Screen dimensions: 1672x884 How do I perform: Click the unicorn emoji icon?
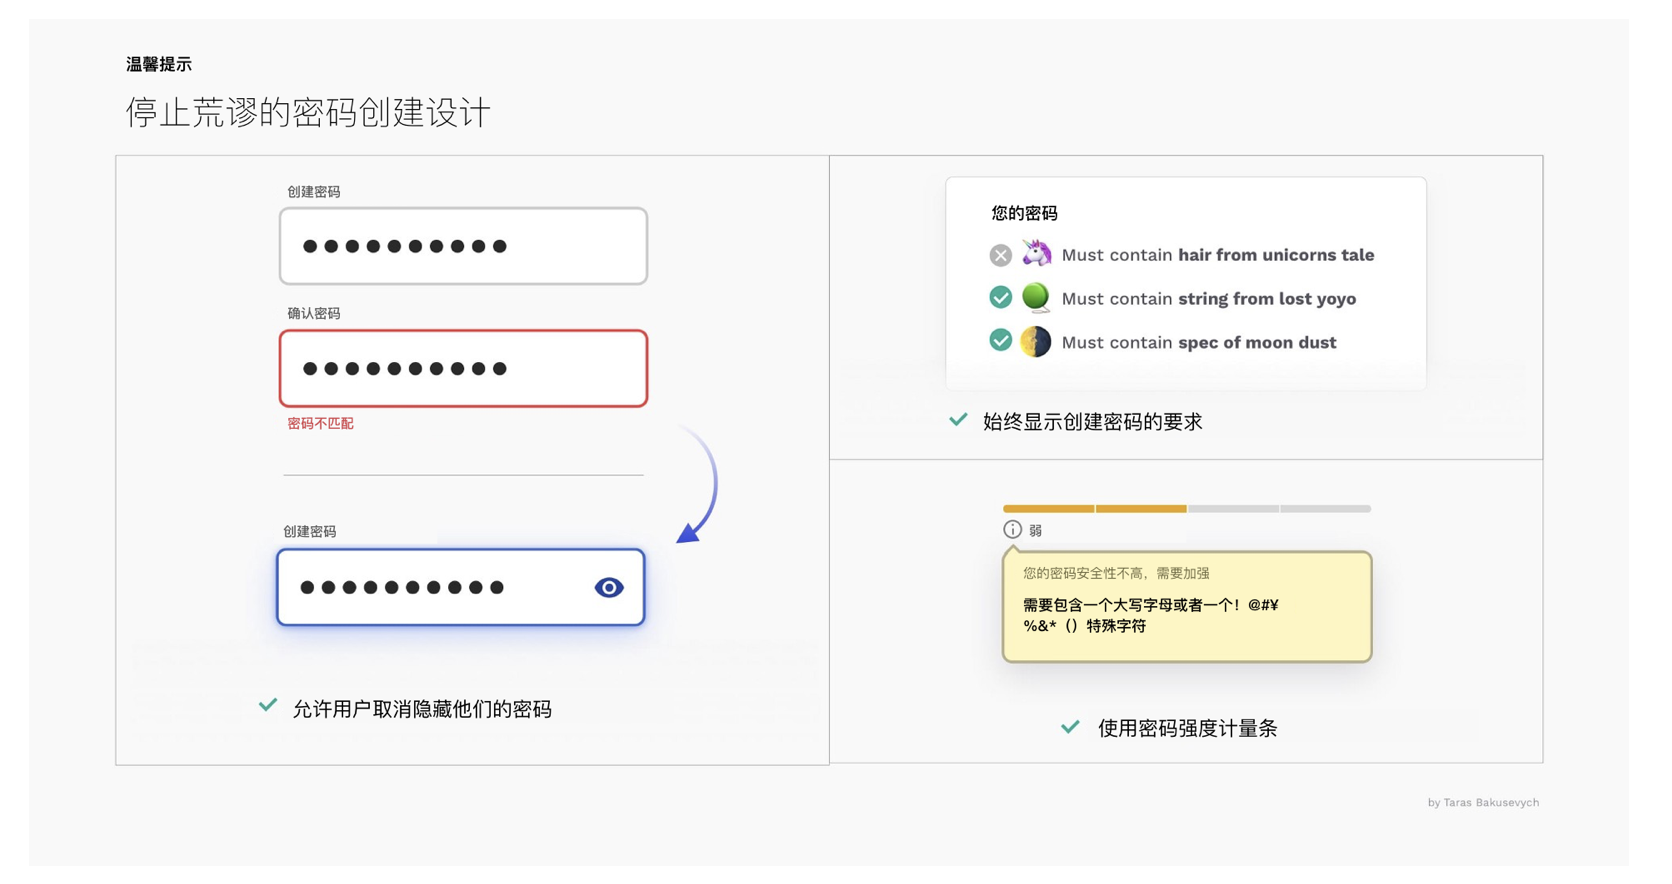point(1036,254)
